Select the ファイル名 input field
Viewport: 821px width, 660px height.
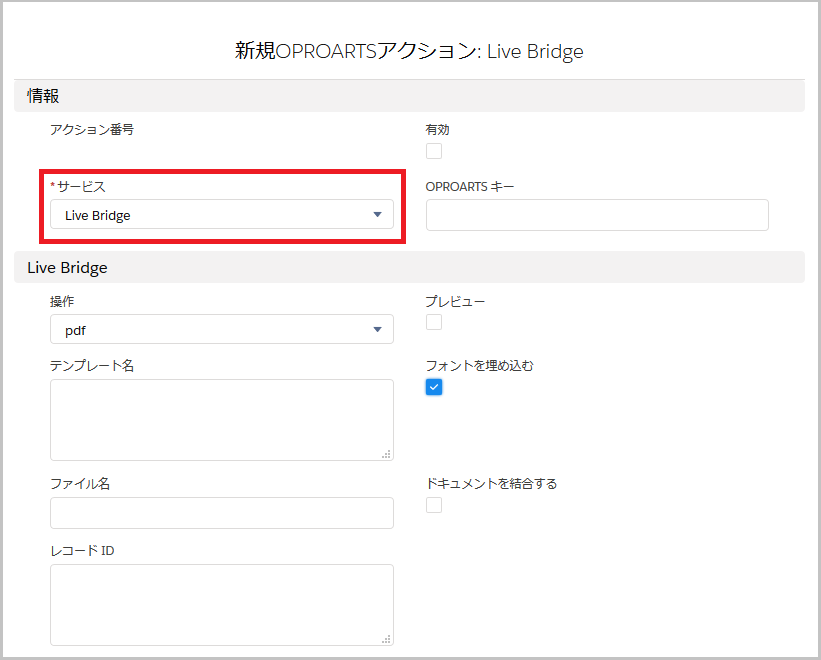pyautogui.click(x=221, y=513)
